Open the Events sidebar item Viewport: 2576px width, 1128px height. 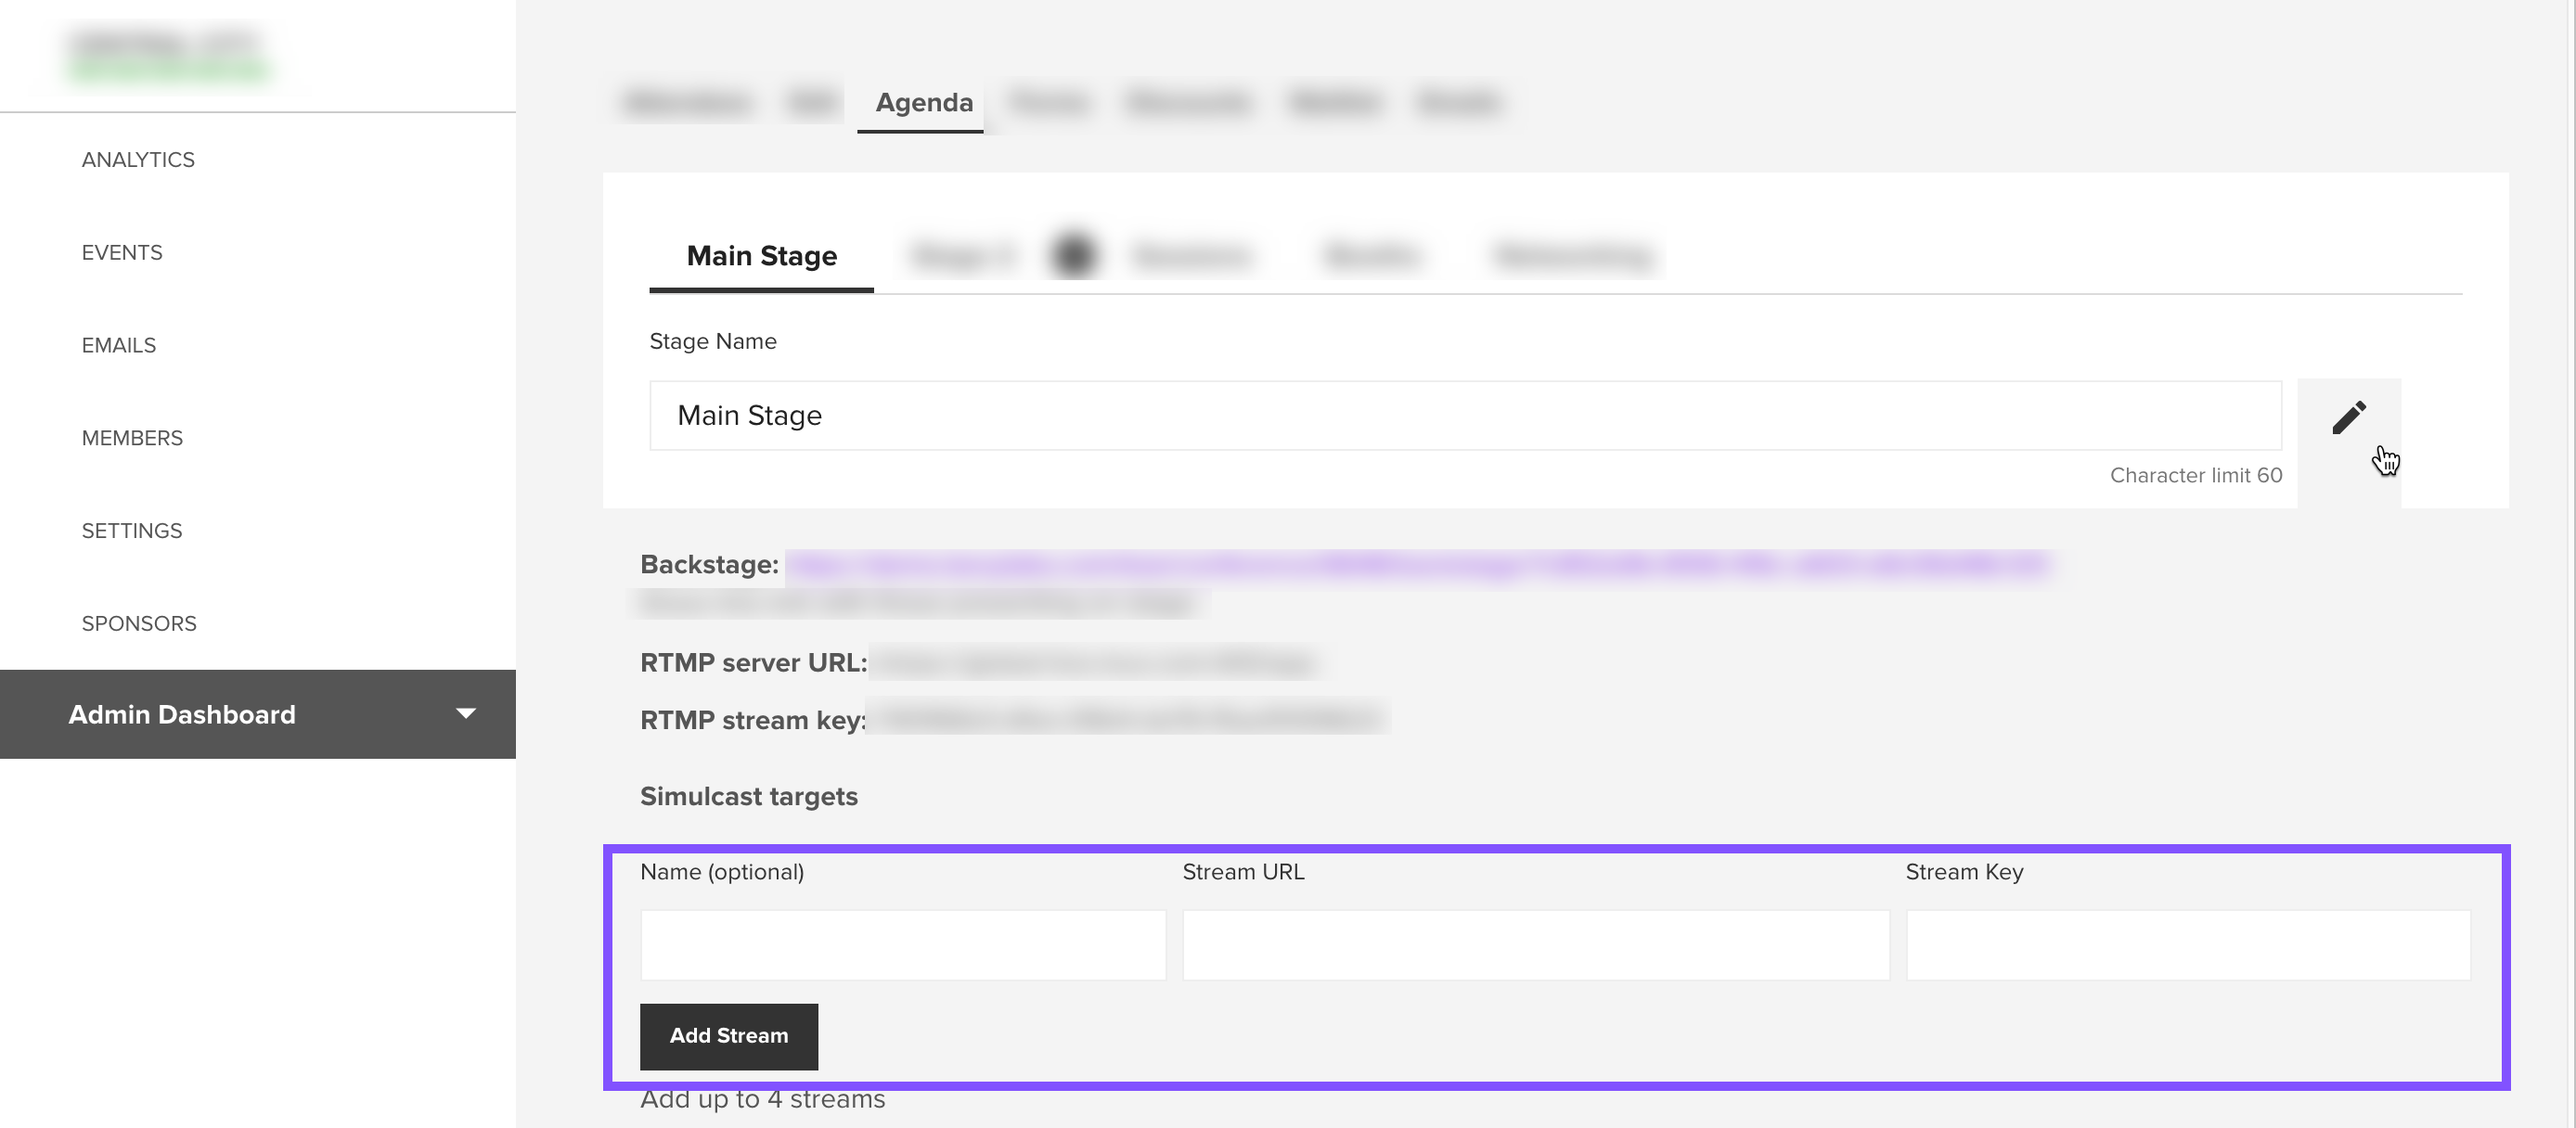(x=122, y=253)
